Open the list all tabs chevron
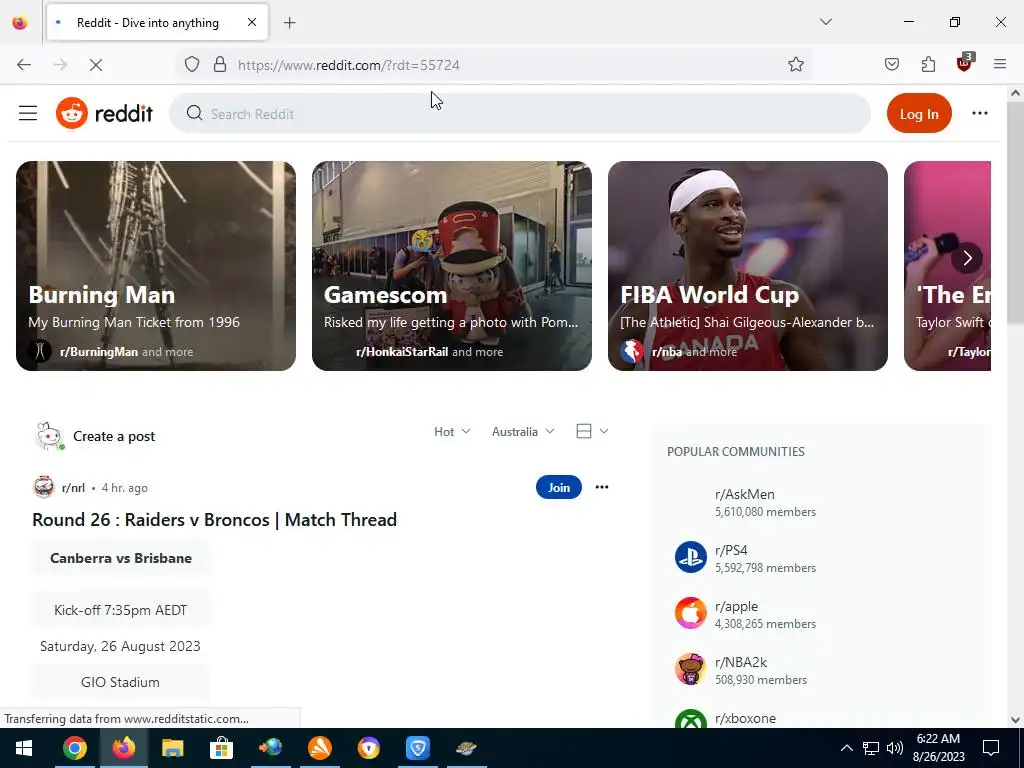Screen dimensions: 1024x768 pyautogui.click(x=825, y=22)
